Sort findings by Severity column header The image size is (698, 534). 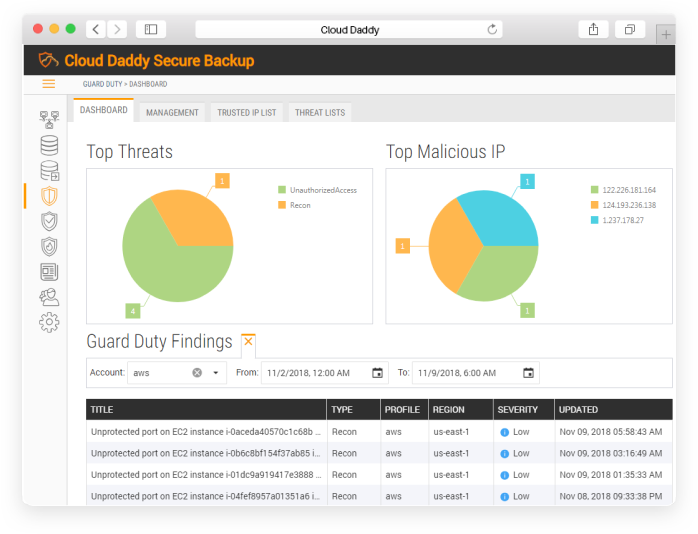[x=517, y=410]
